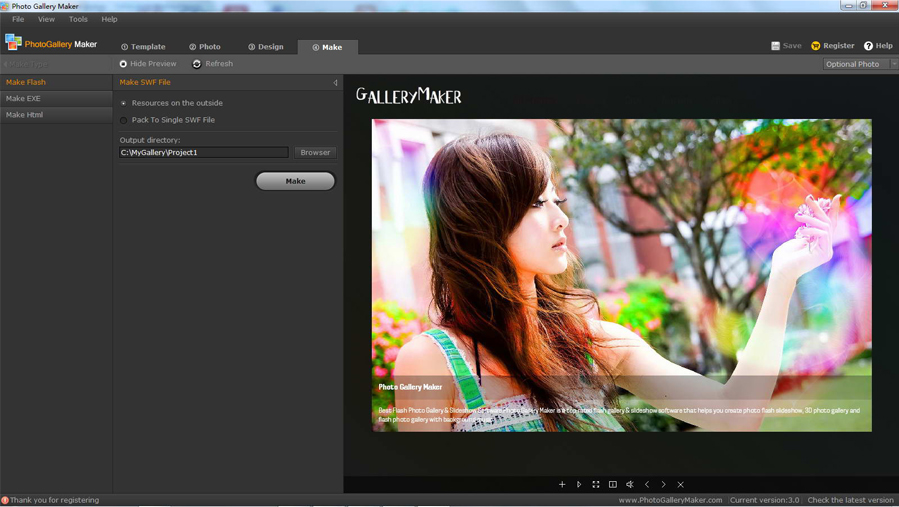Select Make Flash in sidebar
Screen dimensions: 899x507
(x=56, y=82)
